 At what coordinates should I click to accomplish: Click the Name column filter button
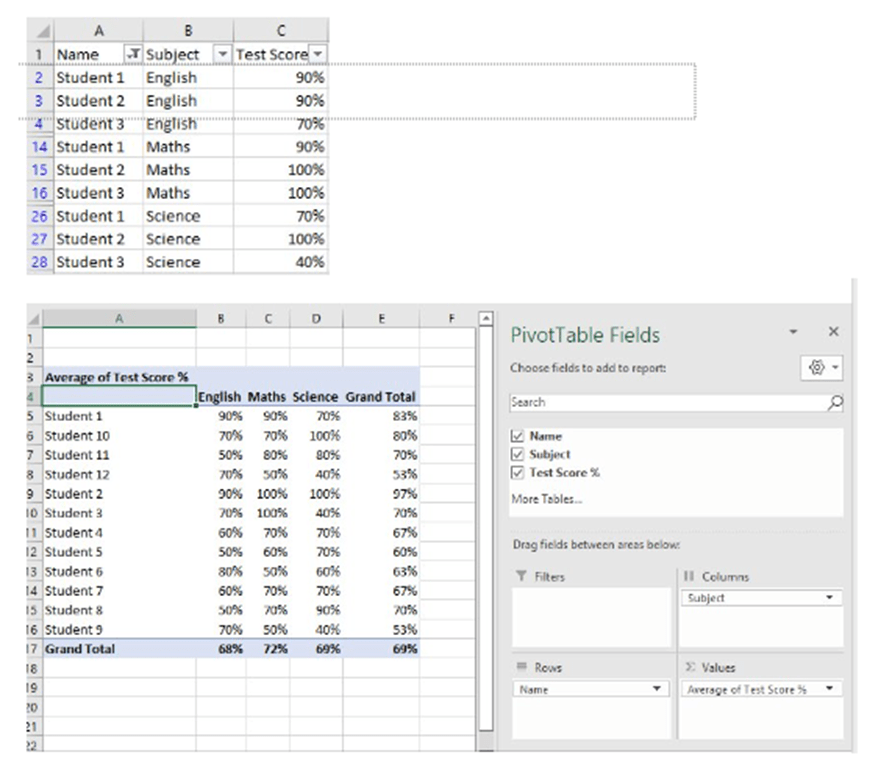coord(131,54)
